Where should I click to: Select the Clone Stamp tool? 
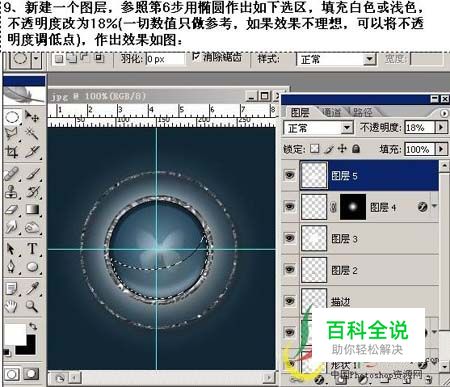12,192
